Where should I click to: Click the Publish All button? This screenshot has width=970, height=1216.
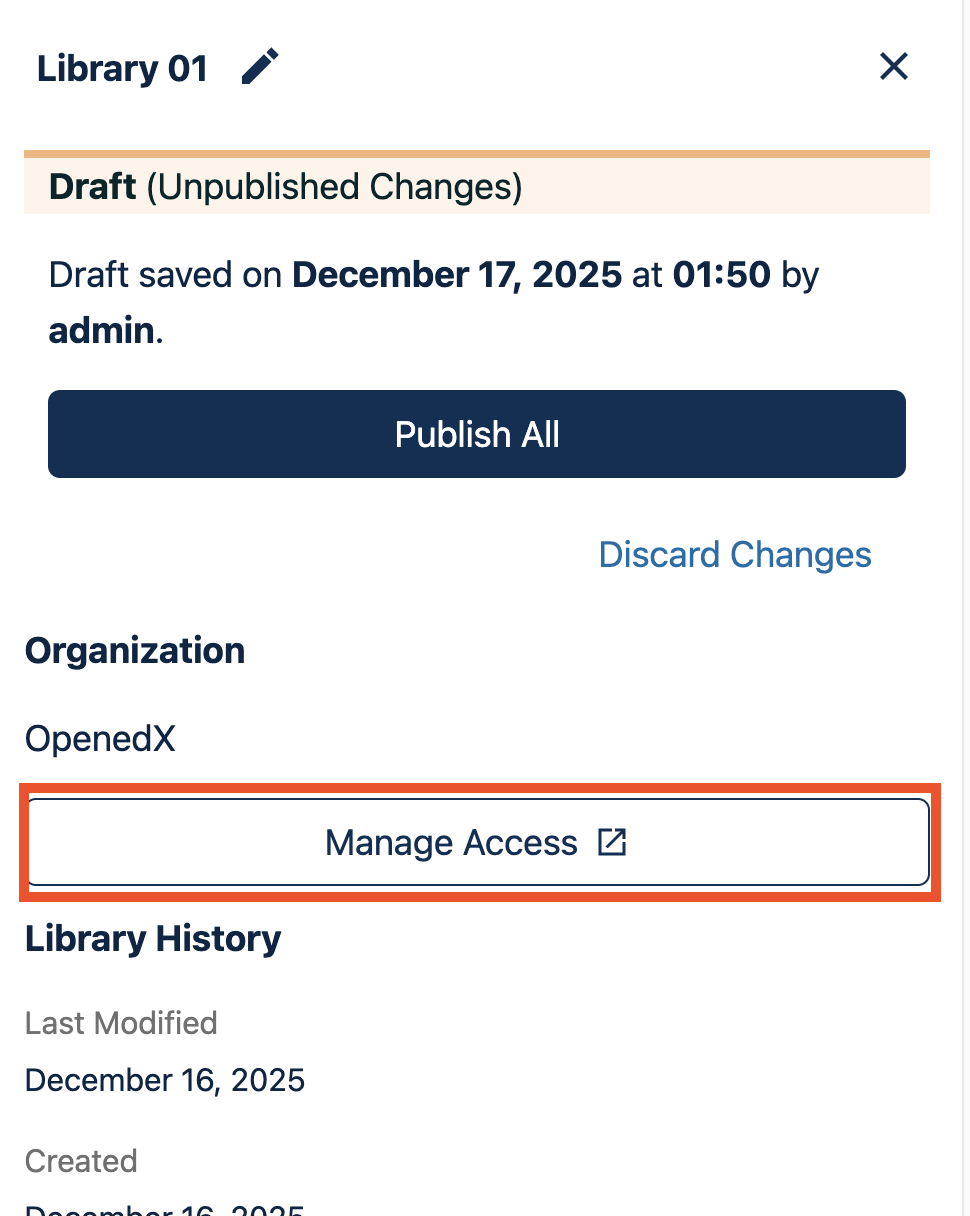(477, 434)
